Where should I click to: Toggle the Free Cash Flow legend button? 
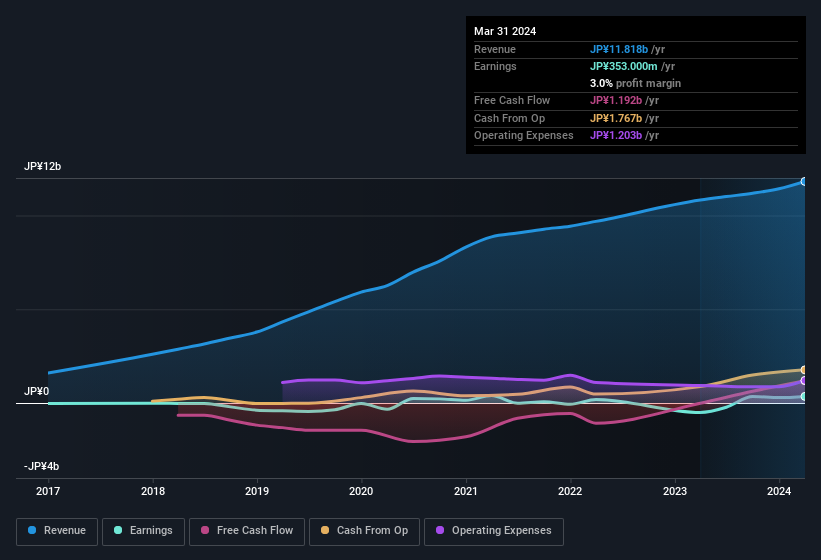tap(247, 531)
